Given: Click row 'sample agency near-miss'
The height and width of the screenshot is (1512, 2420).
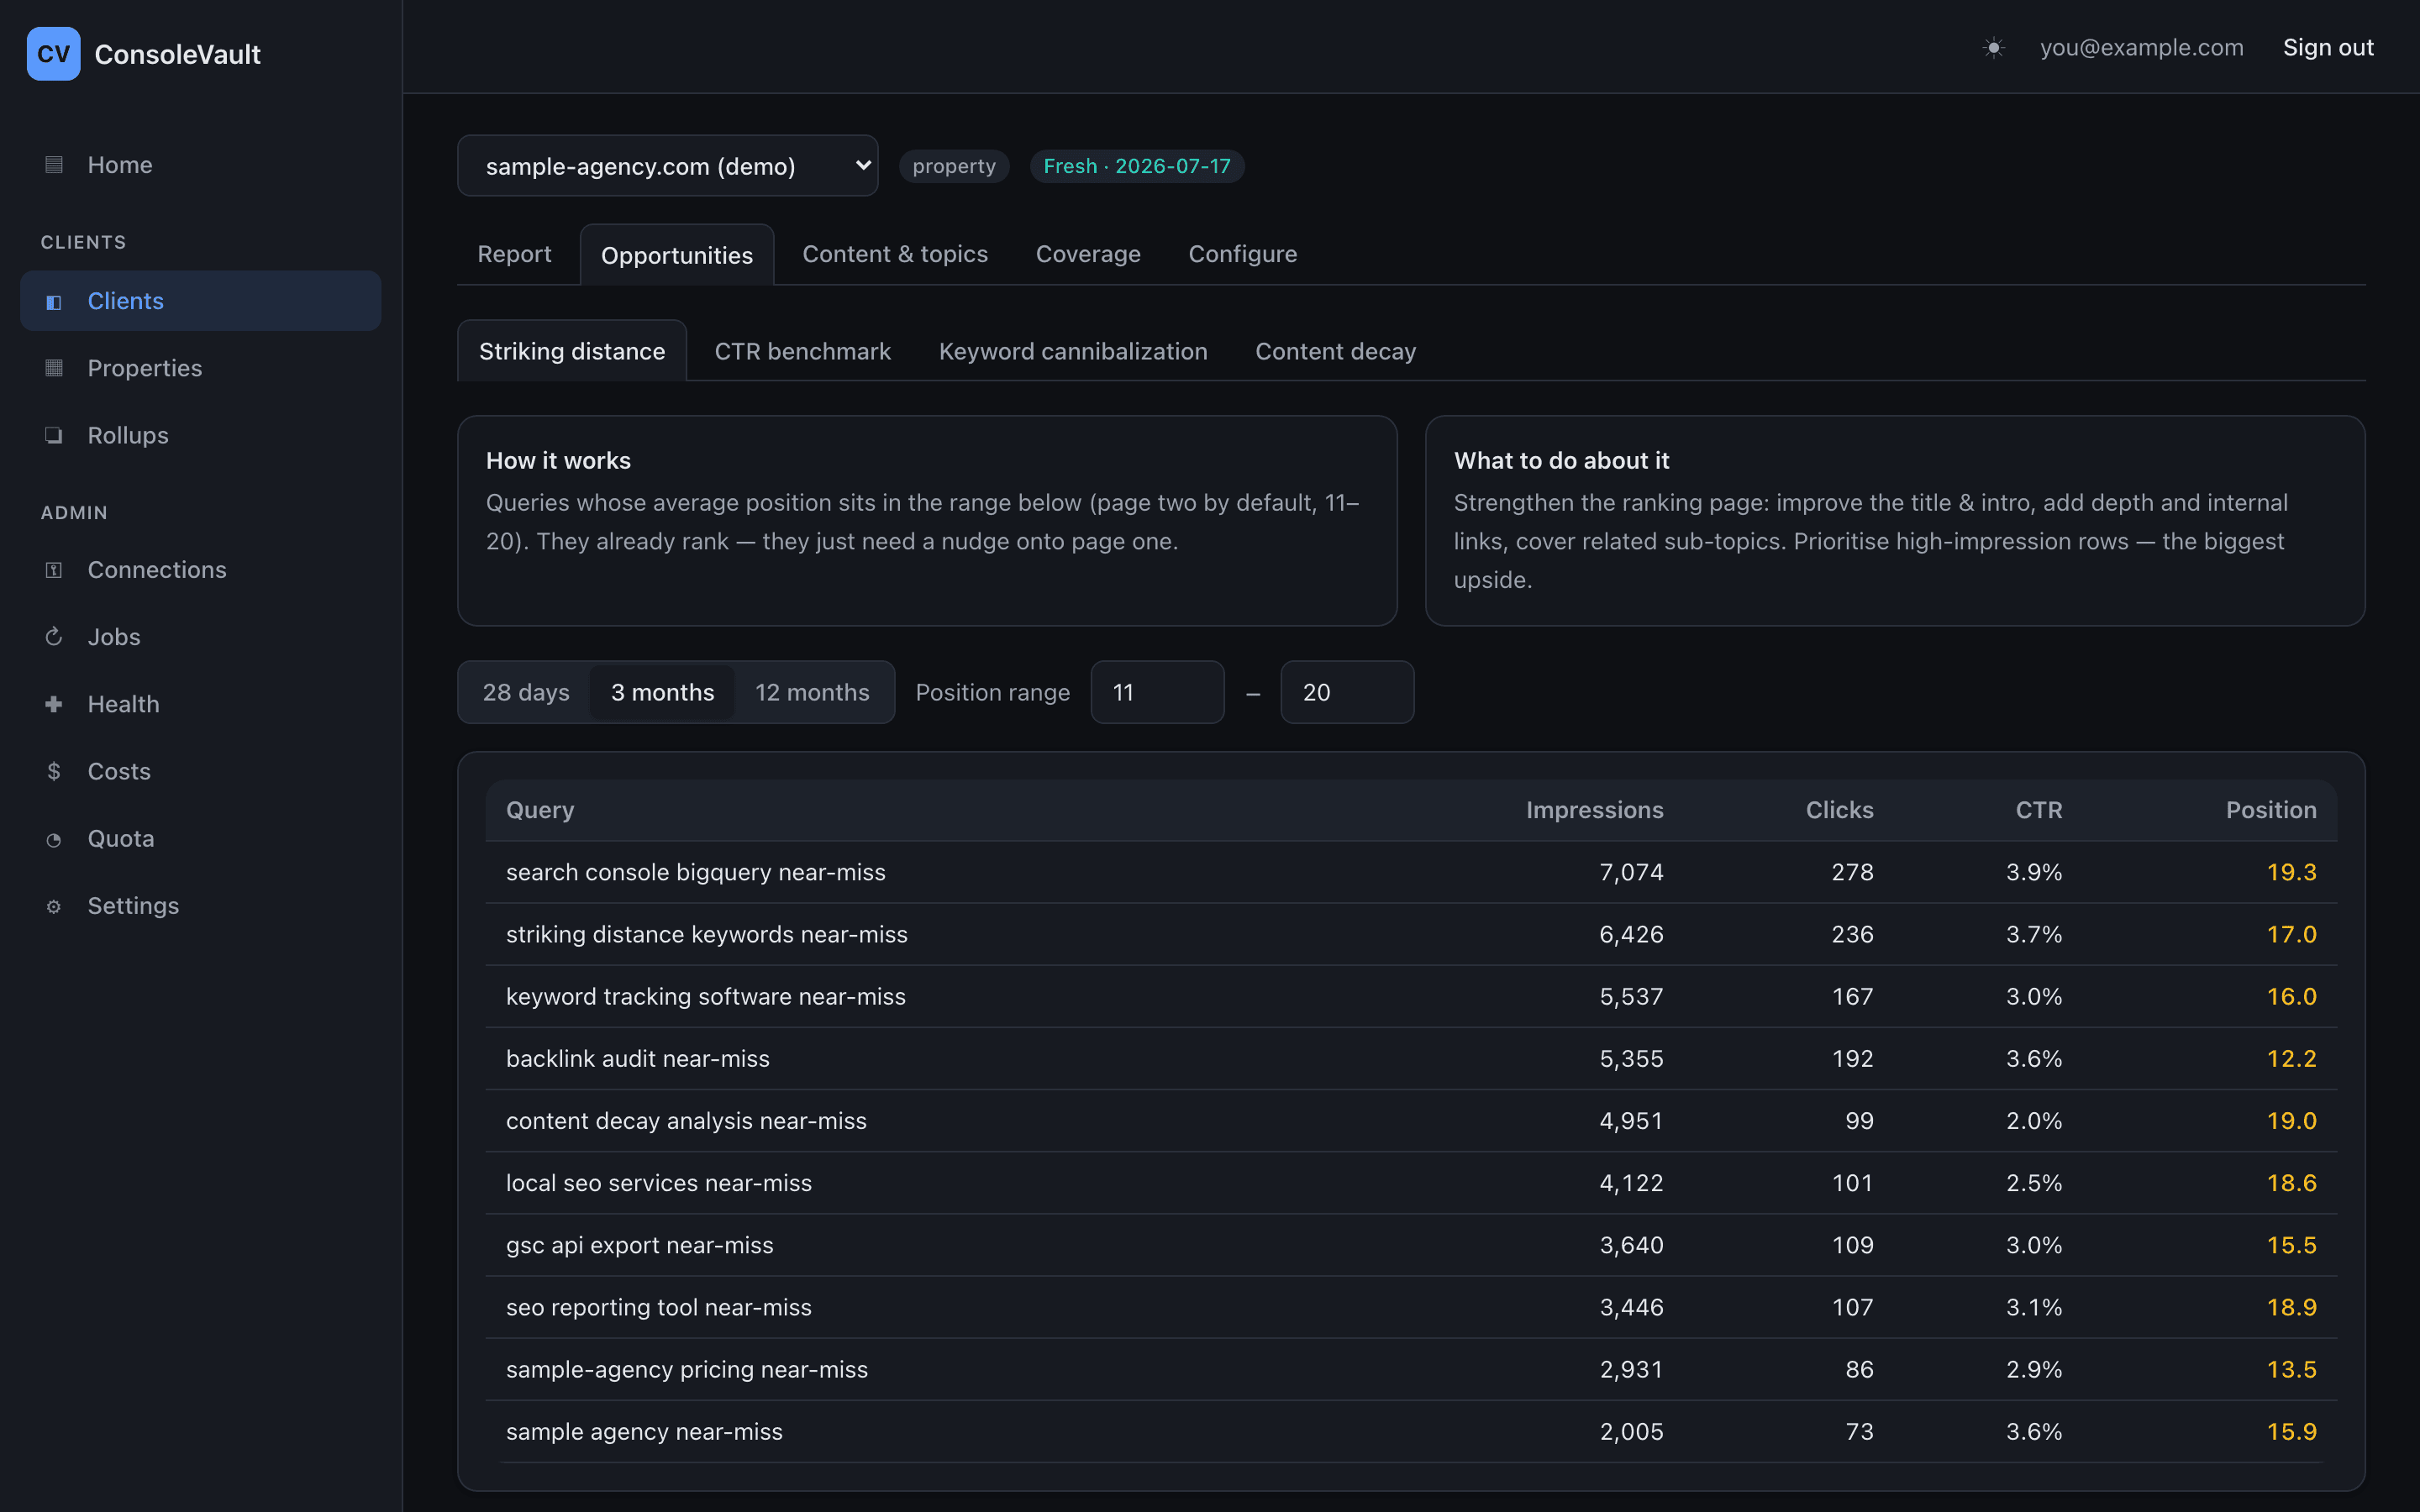Looking at the screenshot, I should point(1411,1432).
